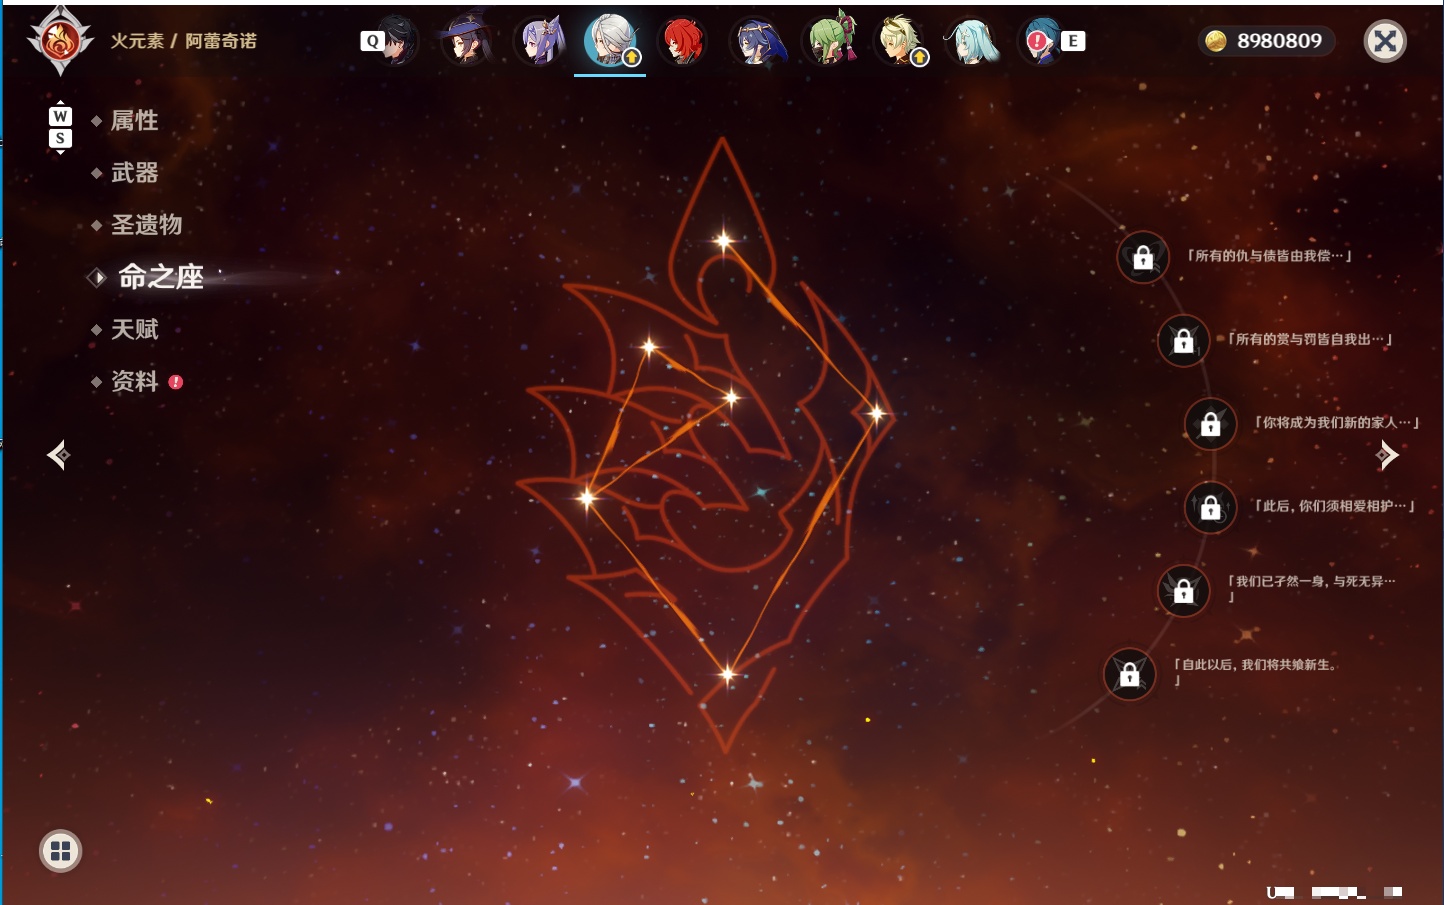Open the 资料 profile tab with alert
This screenshot has height=905, width=1444.
[136, 381]
